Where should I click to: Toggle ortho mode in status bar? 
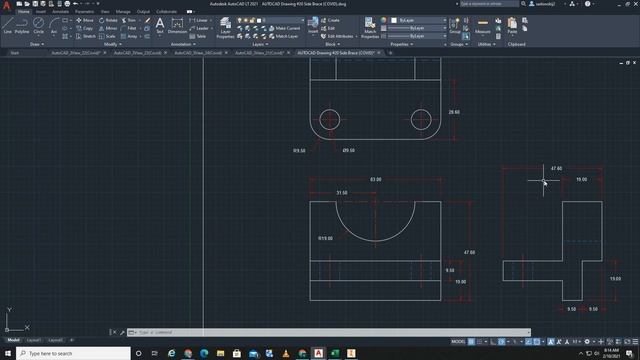click(x=493, y=342)
